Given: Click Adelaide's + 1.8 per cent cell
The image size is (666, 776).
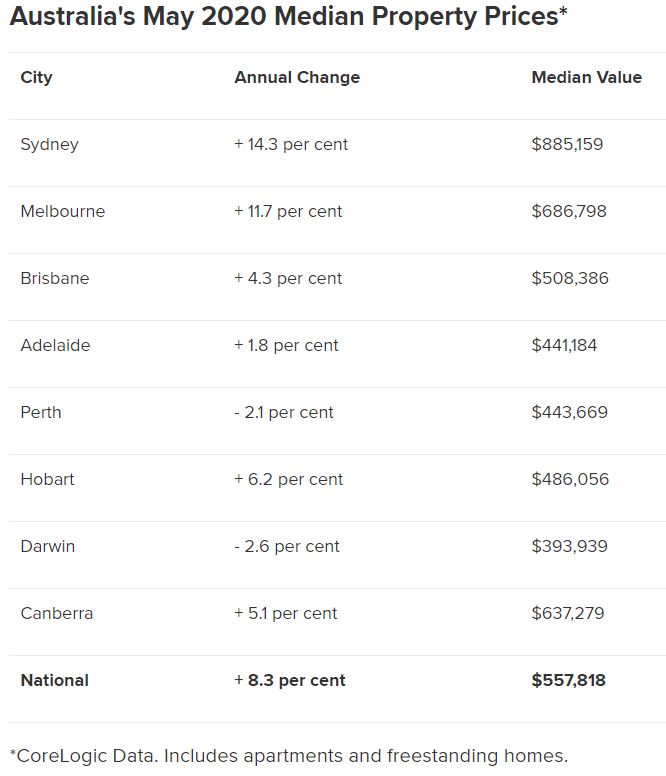Looking at the screenshot, I should click(286, 345).
